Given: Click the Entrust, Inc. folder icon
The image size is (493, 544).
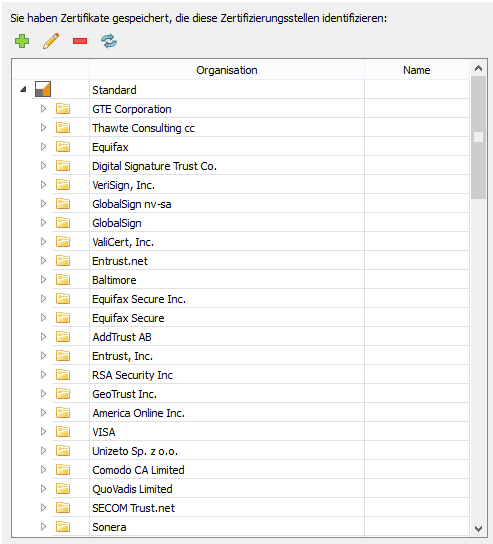Looking at the screenshot, I should point(63,356).
